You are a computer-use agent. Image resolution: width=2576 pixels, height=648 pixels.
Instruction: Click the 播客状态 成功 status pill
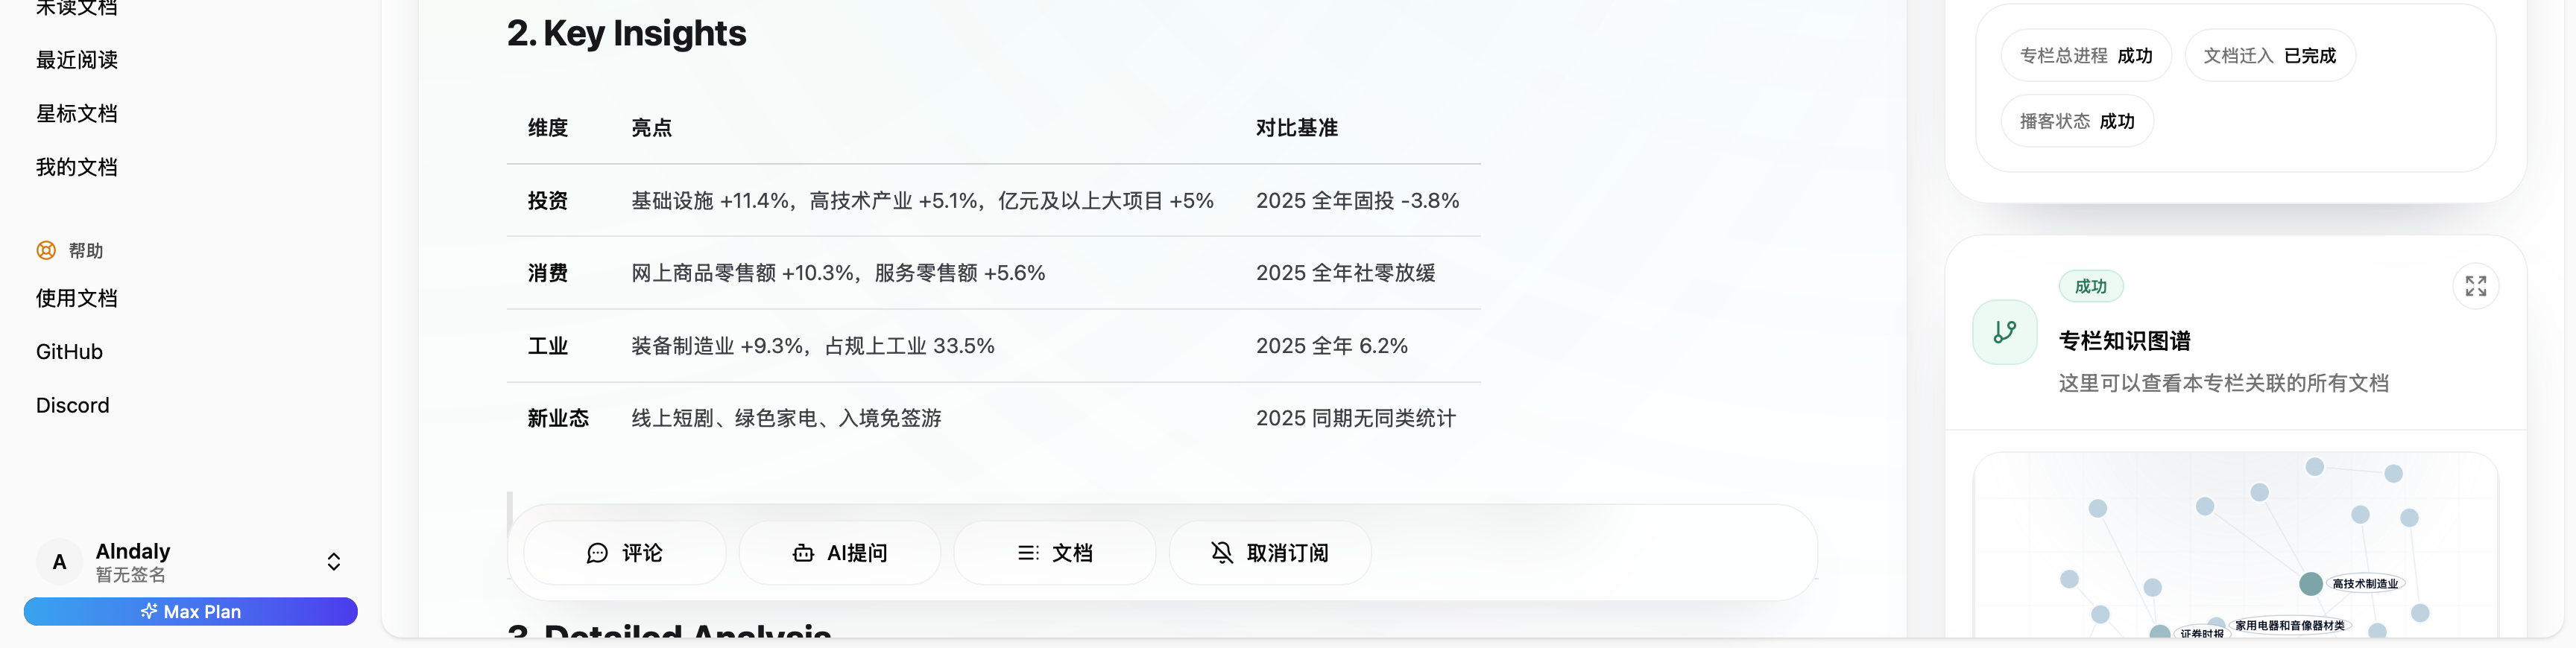(x=2076, y=121)
